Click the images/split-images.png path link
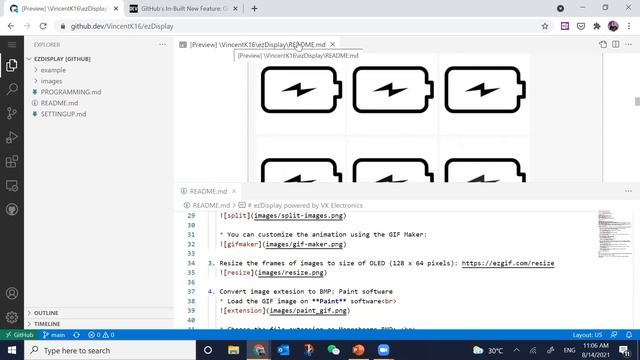This screenshot has height=360, width=640. tap(298, 216)
